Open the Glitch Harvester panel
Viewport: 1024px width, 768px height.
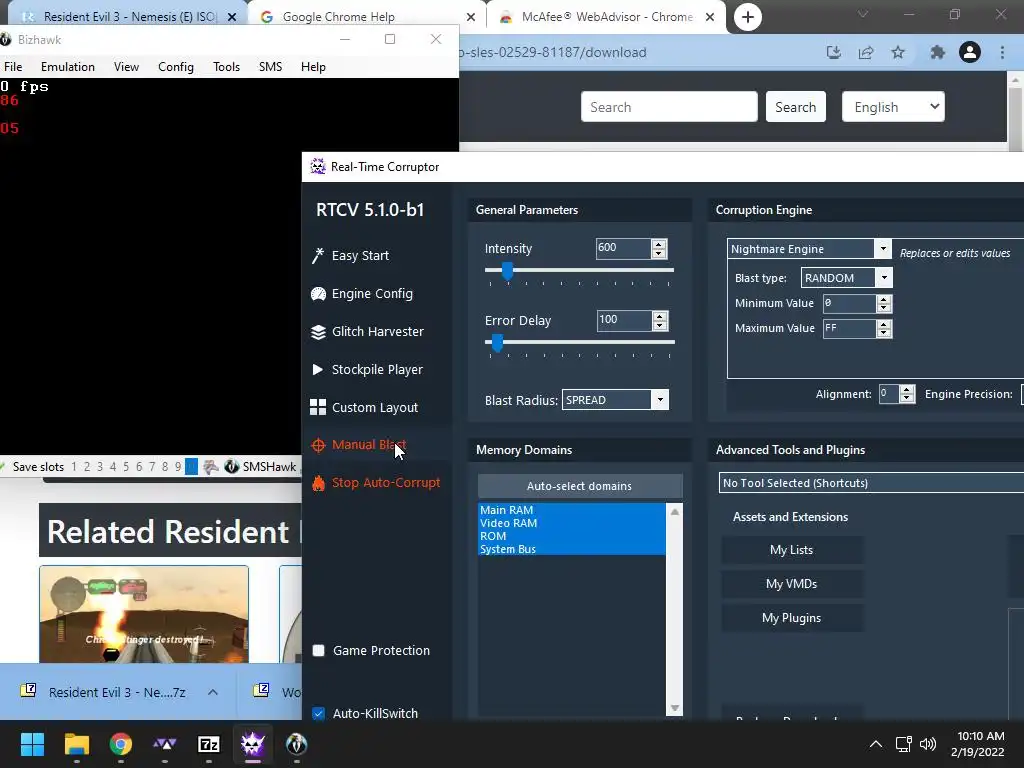(x=367, y=332)
